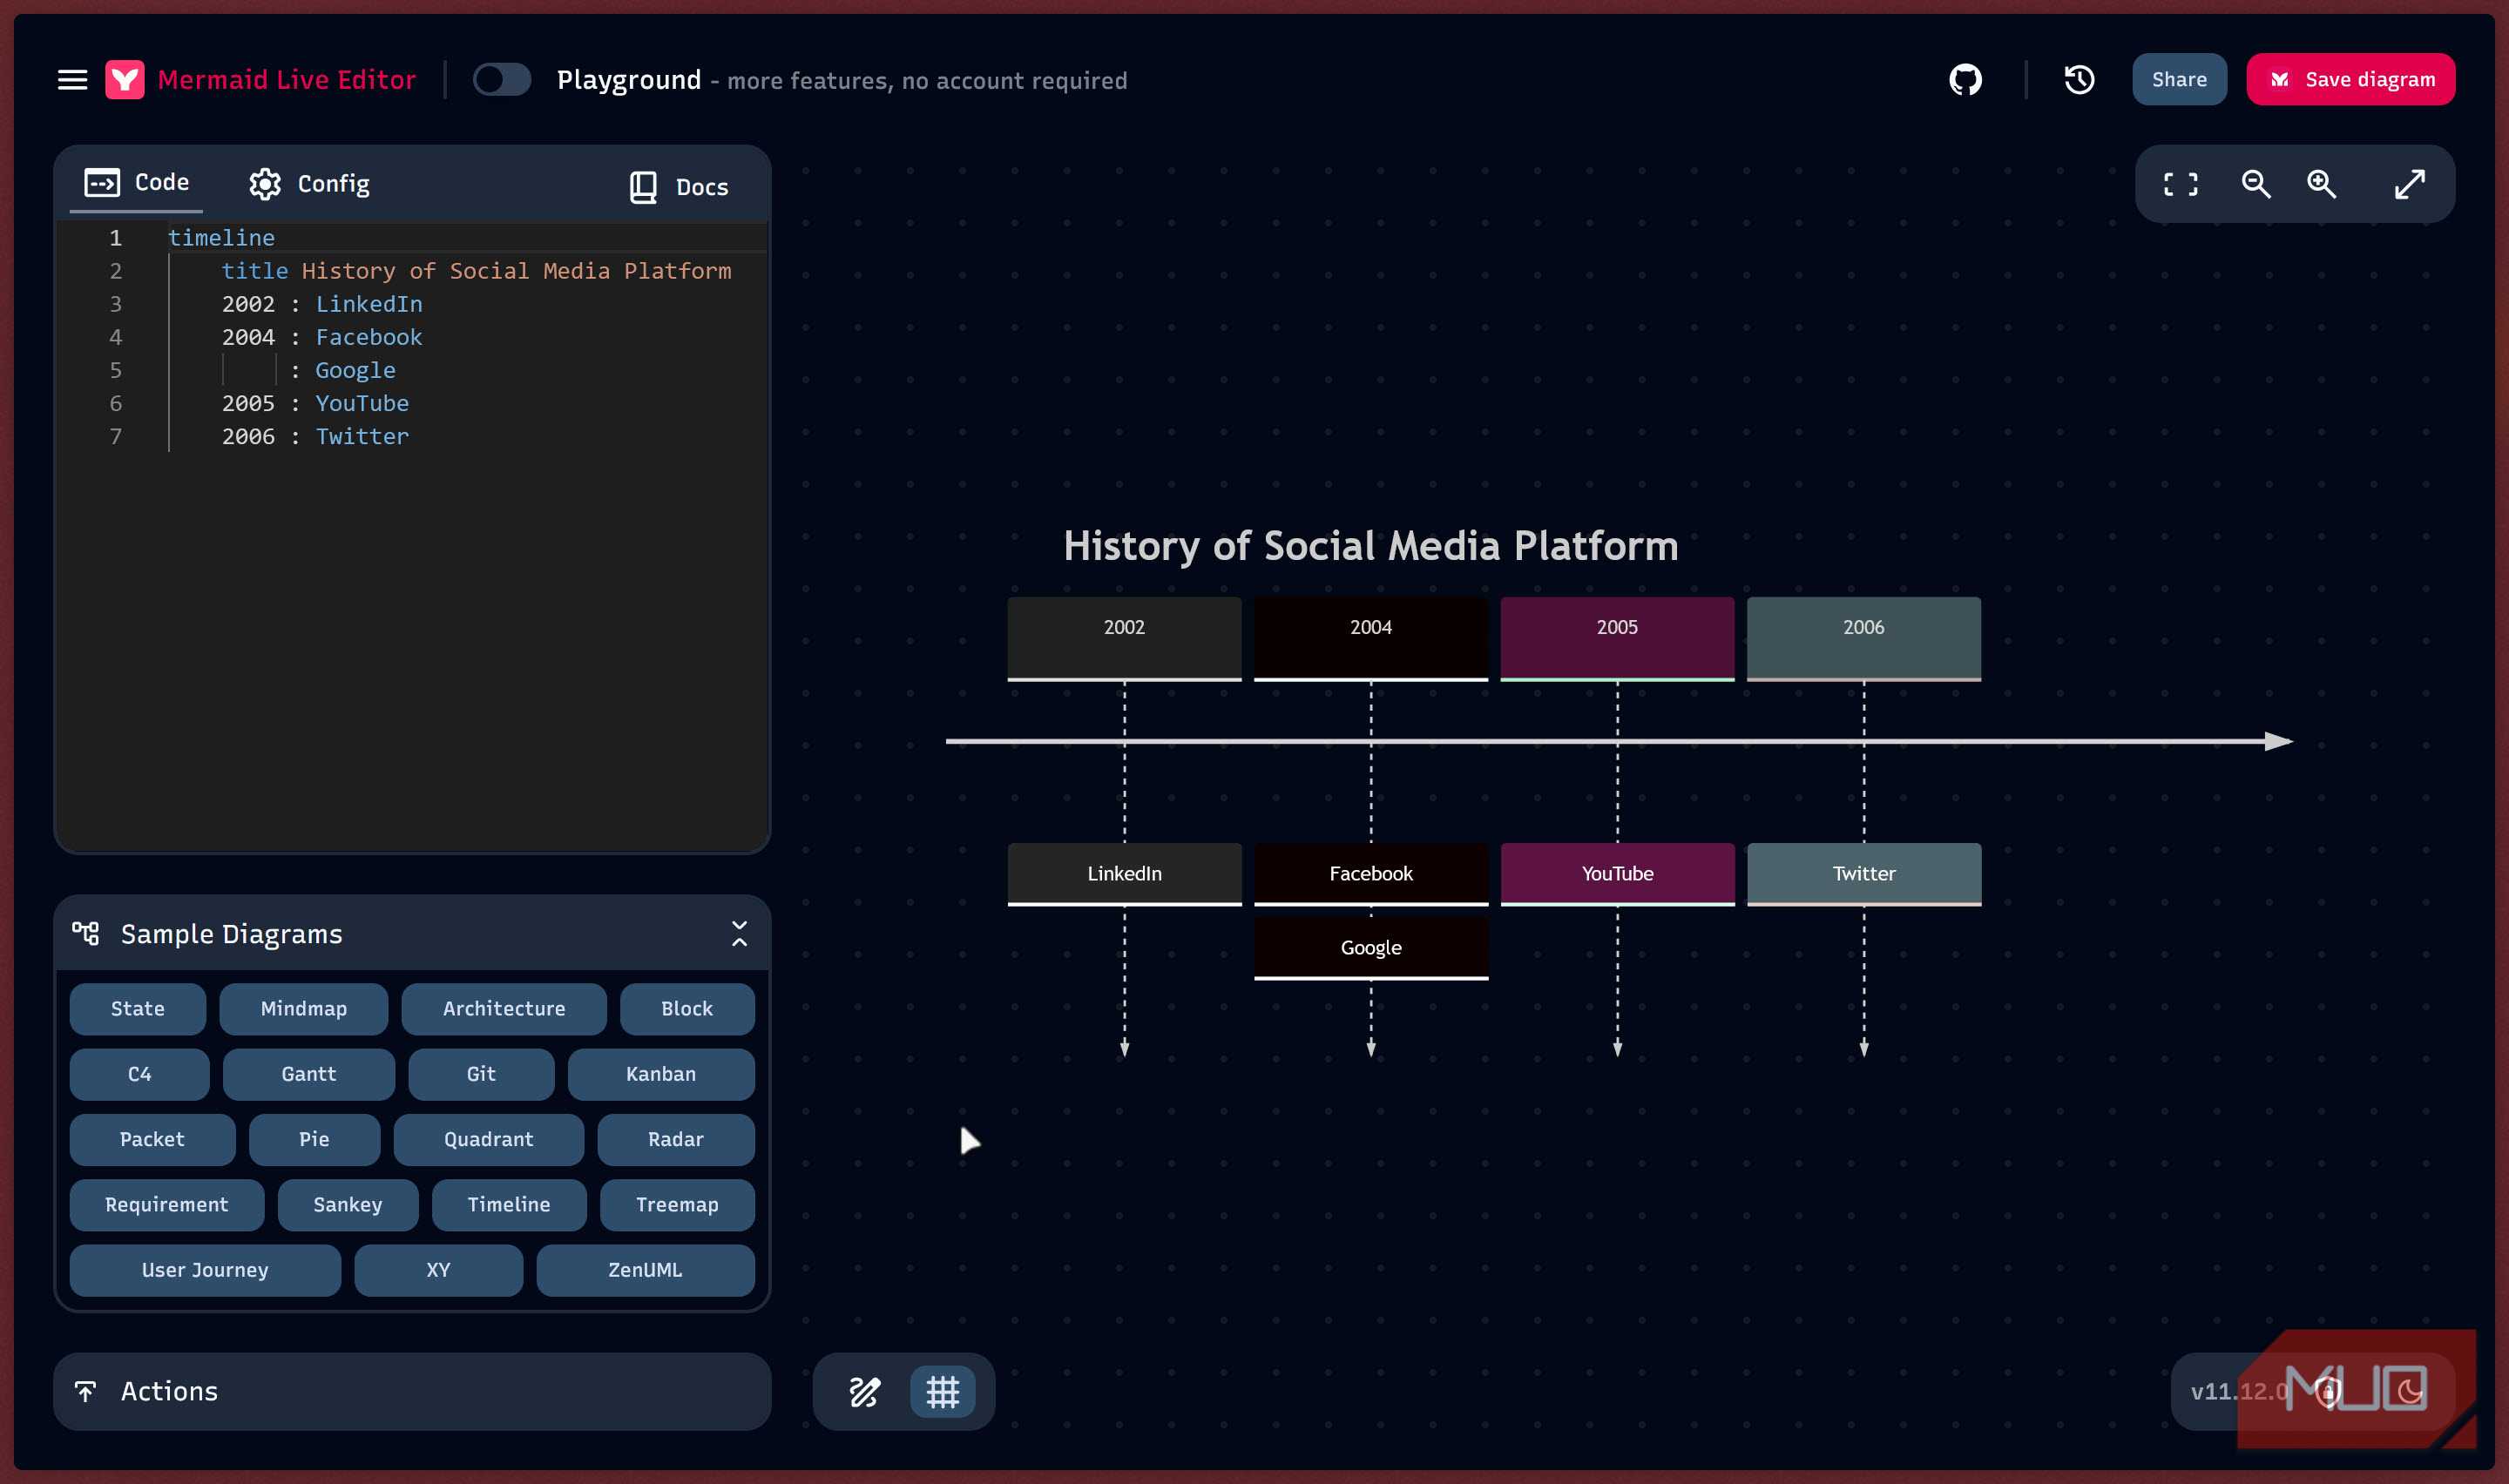Click 'LinkedIn' in the code editor
This screenshot has height=1484, width=2509.
click(369, 304)
